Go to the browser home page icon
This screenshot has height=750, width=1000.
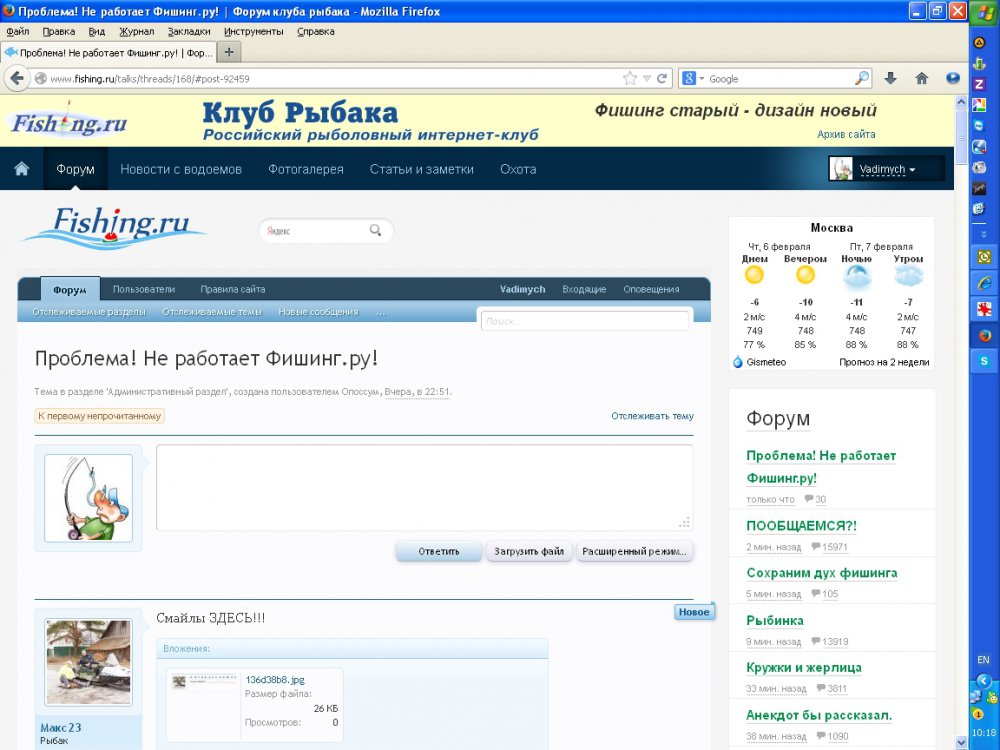pos(922,78)
